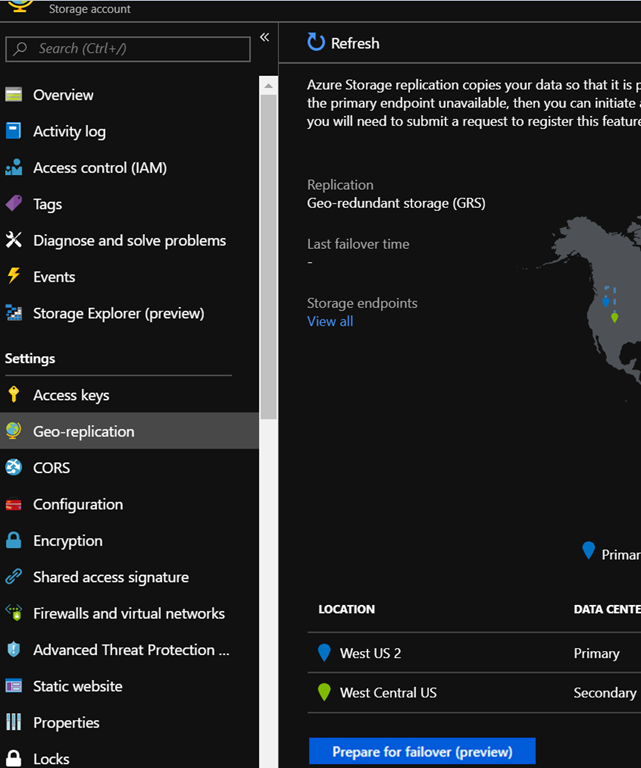The image size is (641, 768).
Task: Click the sidebar vertical scrollbar
Action: (x=268, y=250)
